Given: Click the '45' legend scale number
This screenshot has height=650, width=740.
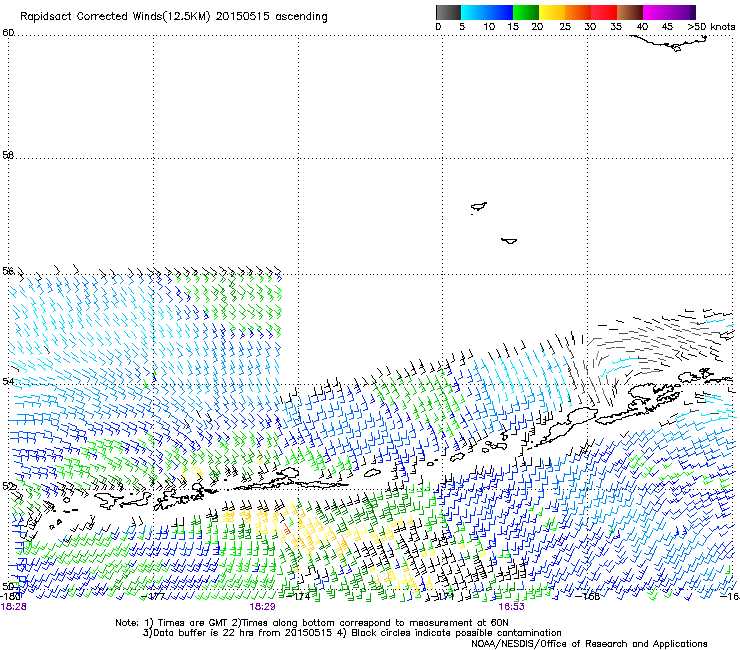Looking at the screenshot, I should pos(667,27).
